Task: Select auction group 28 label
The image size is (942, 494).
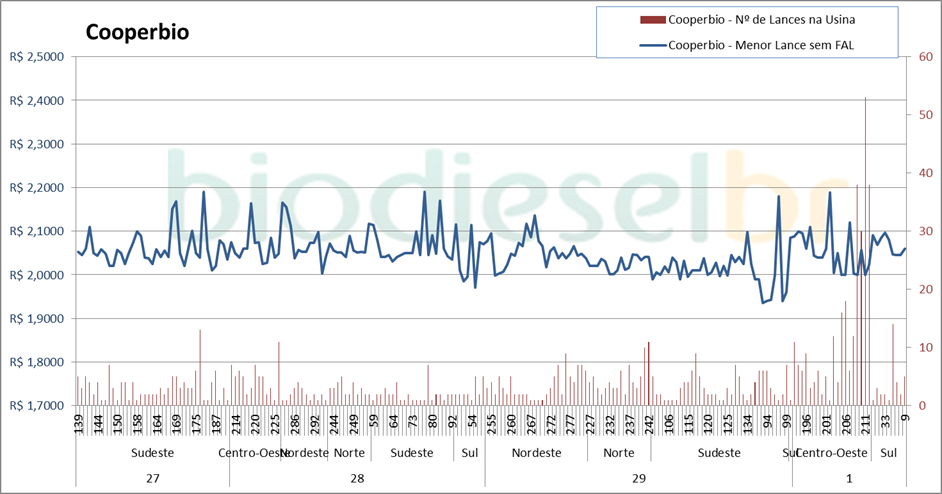Action: tap(356, 478)
